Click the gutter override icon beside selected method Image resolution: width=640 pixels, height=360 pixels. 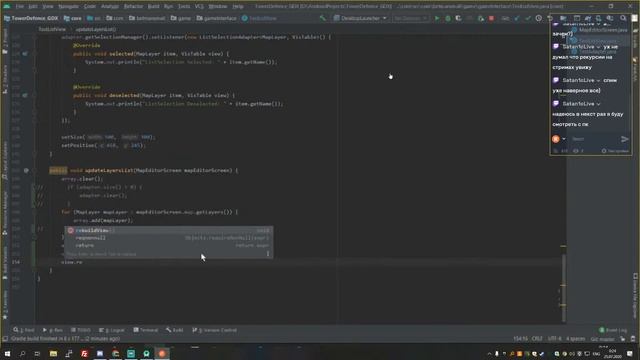click(25, 53)
